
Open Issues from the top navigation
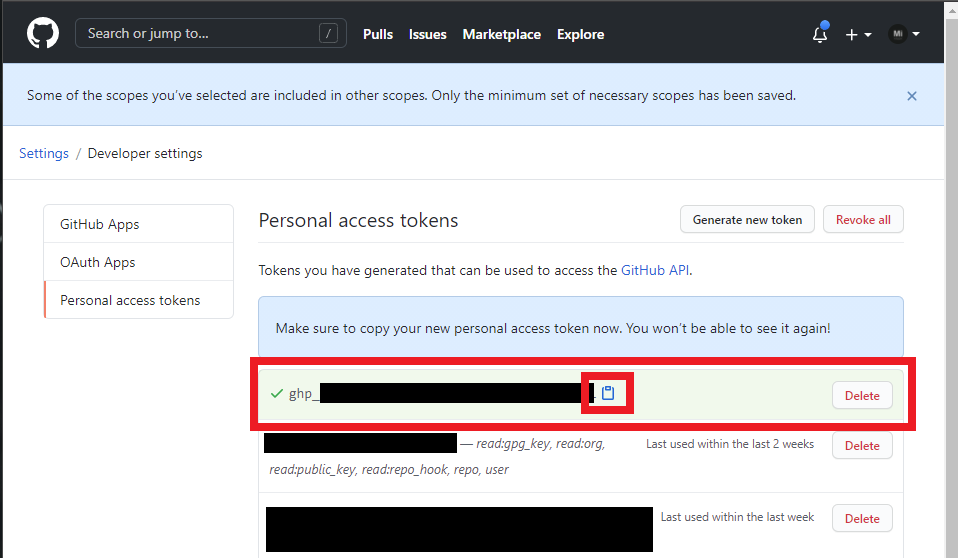tap(428, 34)
